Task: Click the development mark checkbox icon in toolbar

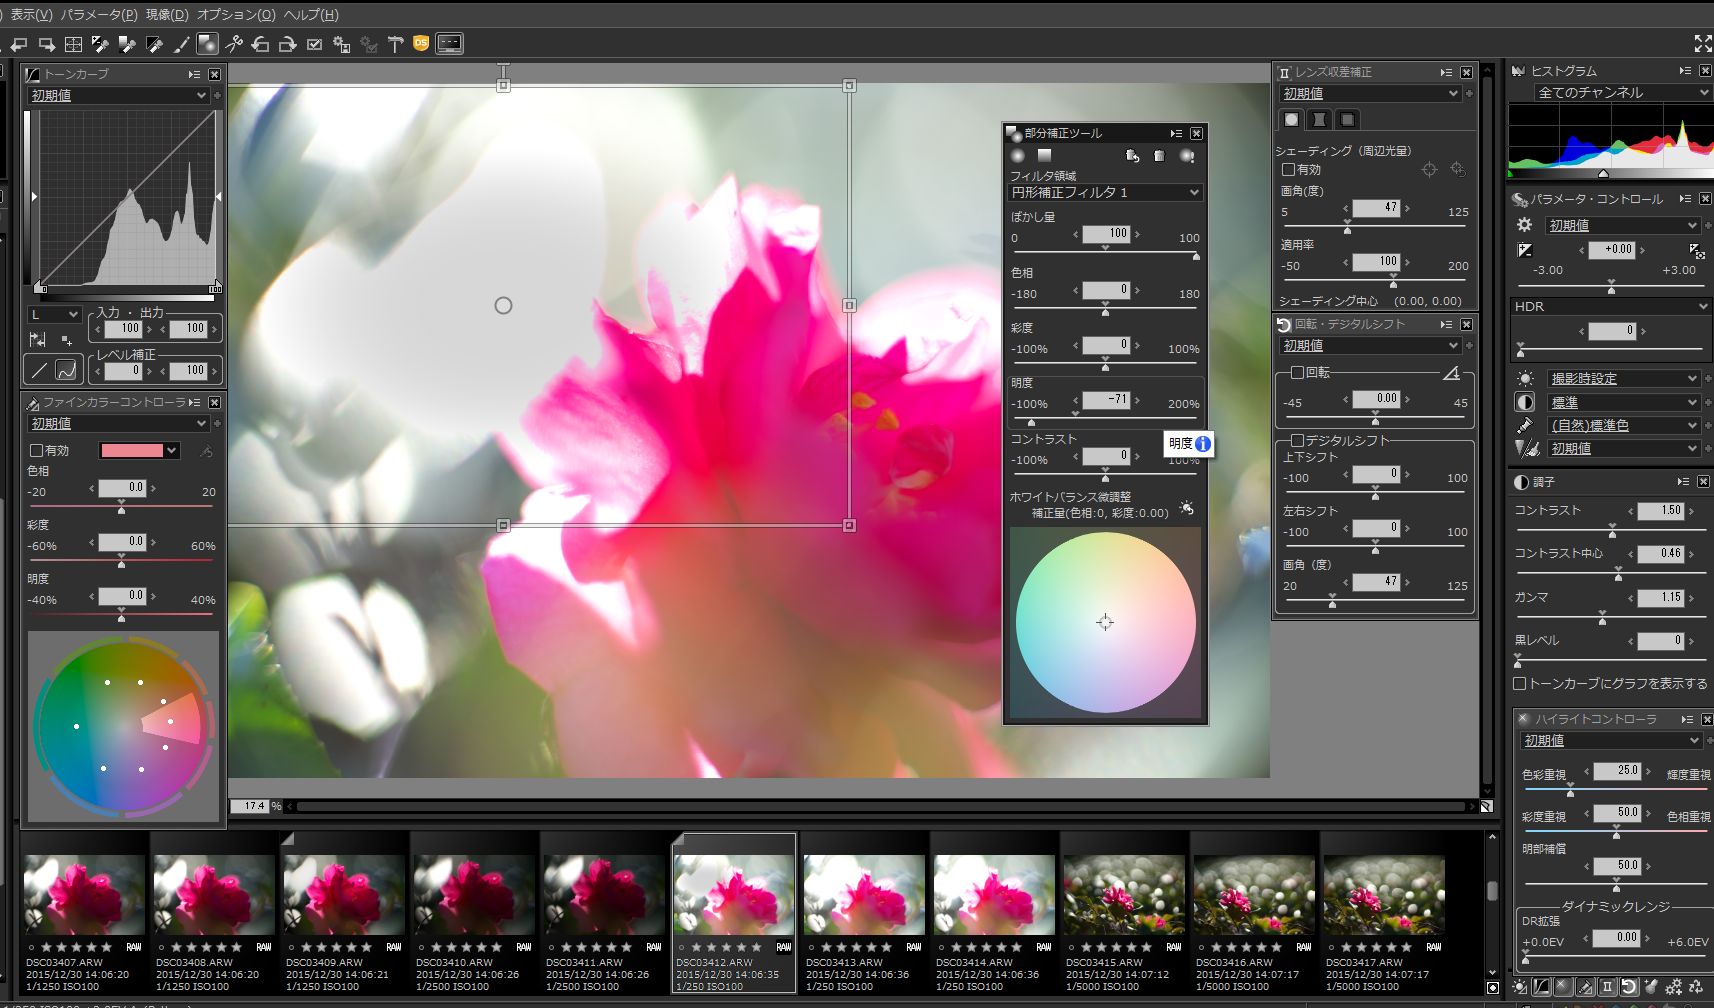Action: click(x=315, y=44)
